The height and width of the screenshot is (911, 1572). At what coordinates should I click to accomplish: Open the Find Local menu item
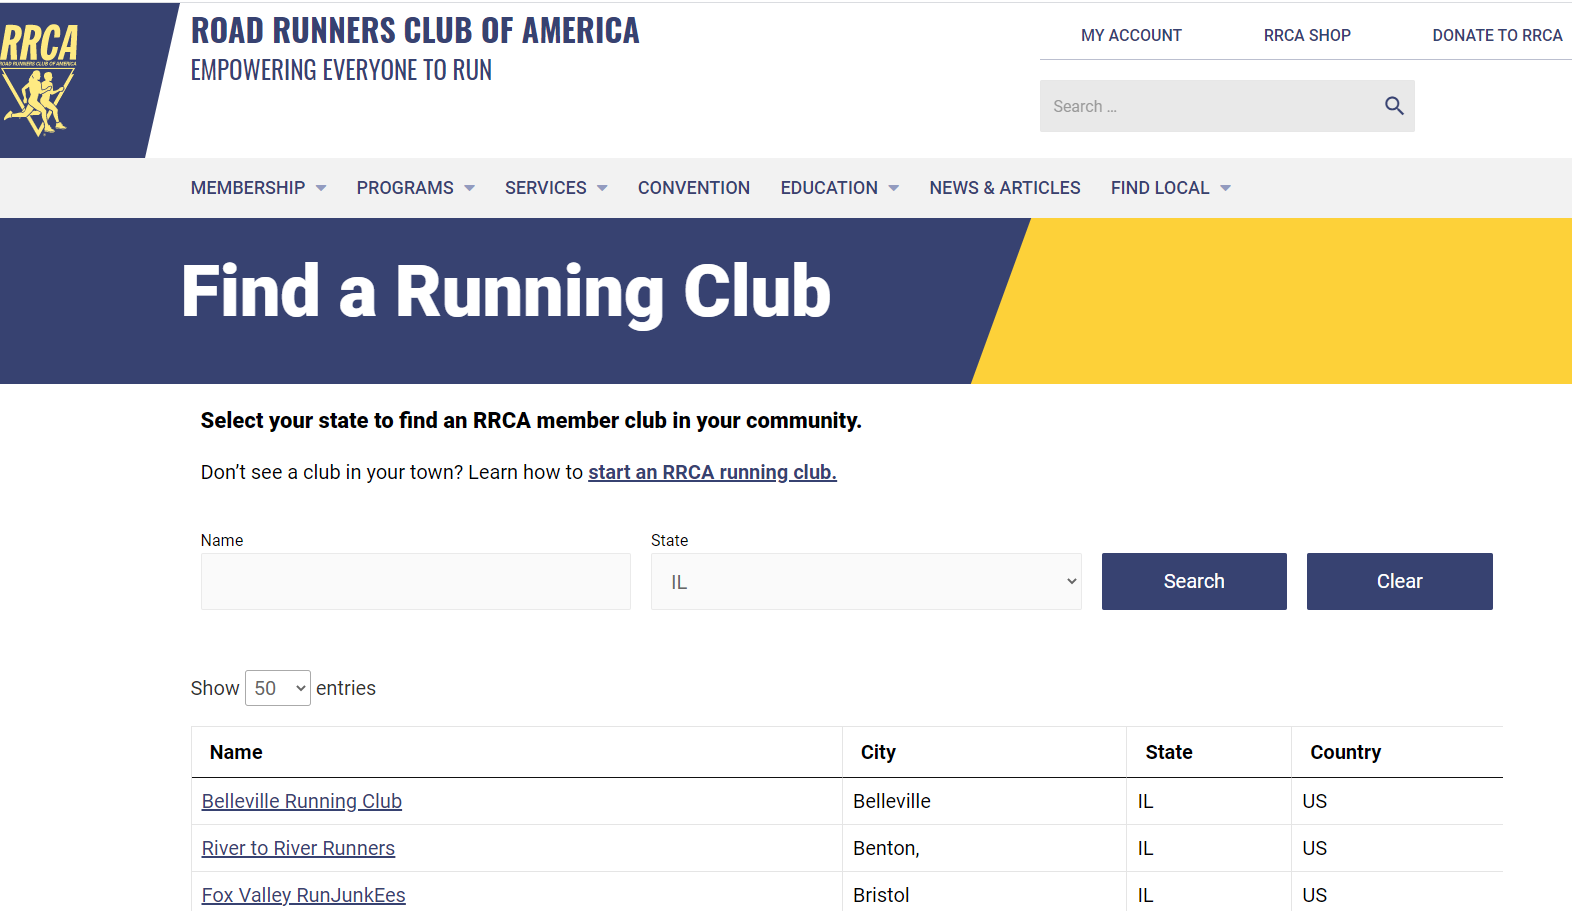[1160, 188]
